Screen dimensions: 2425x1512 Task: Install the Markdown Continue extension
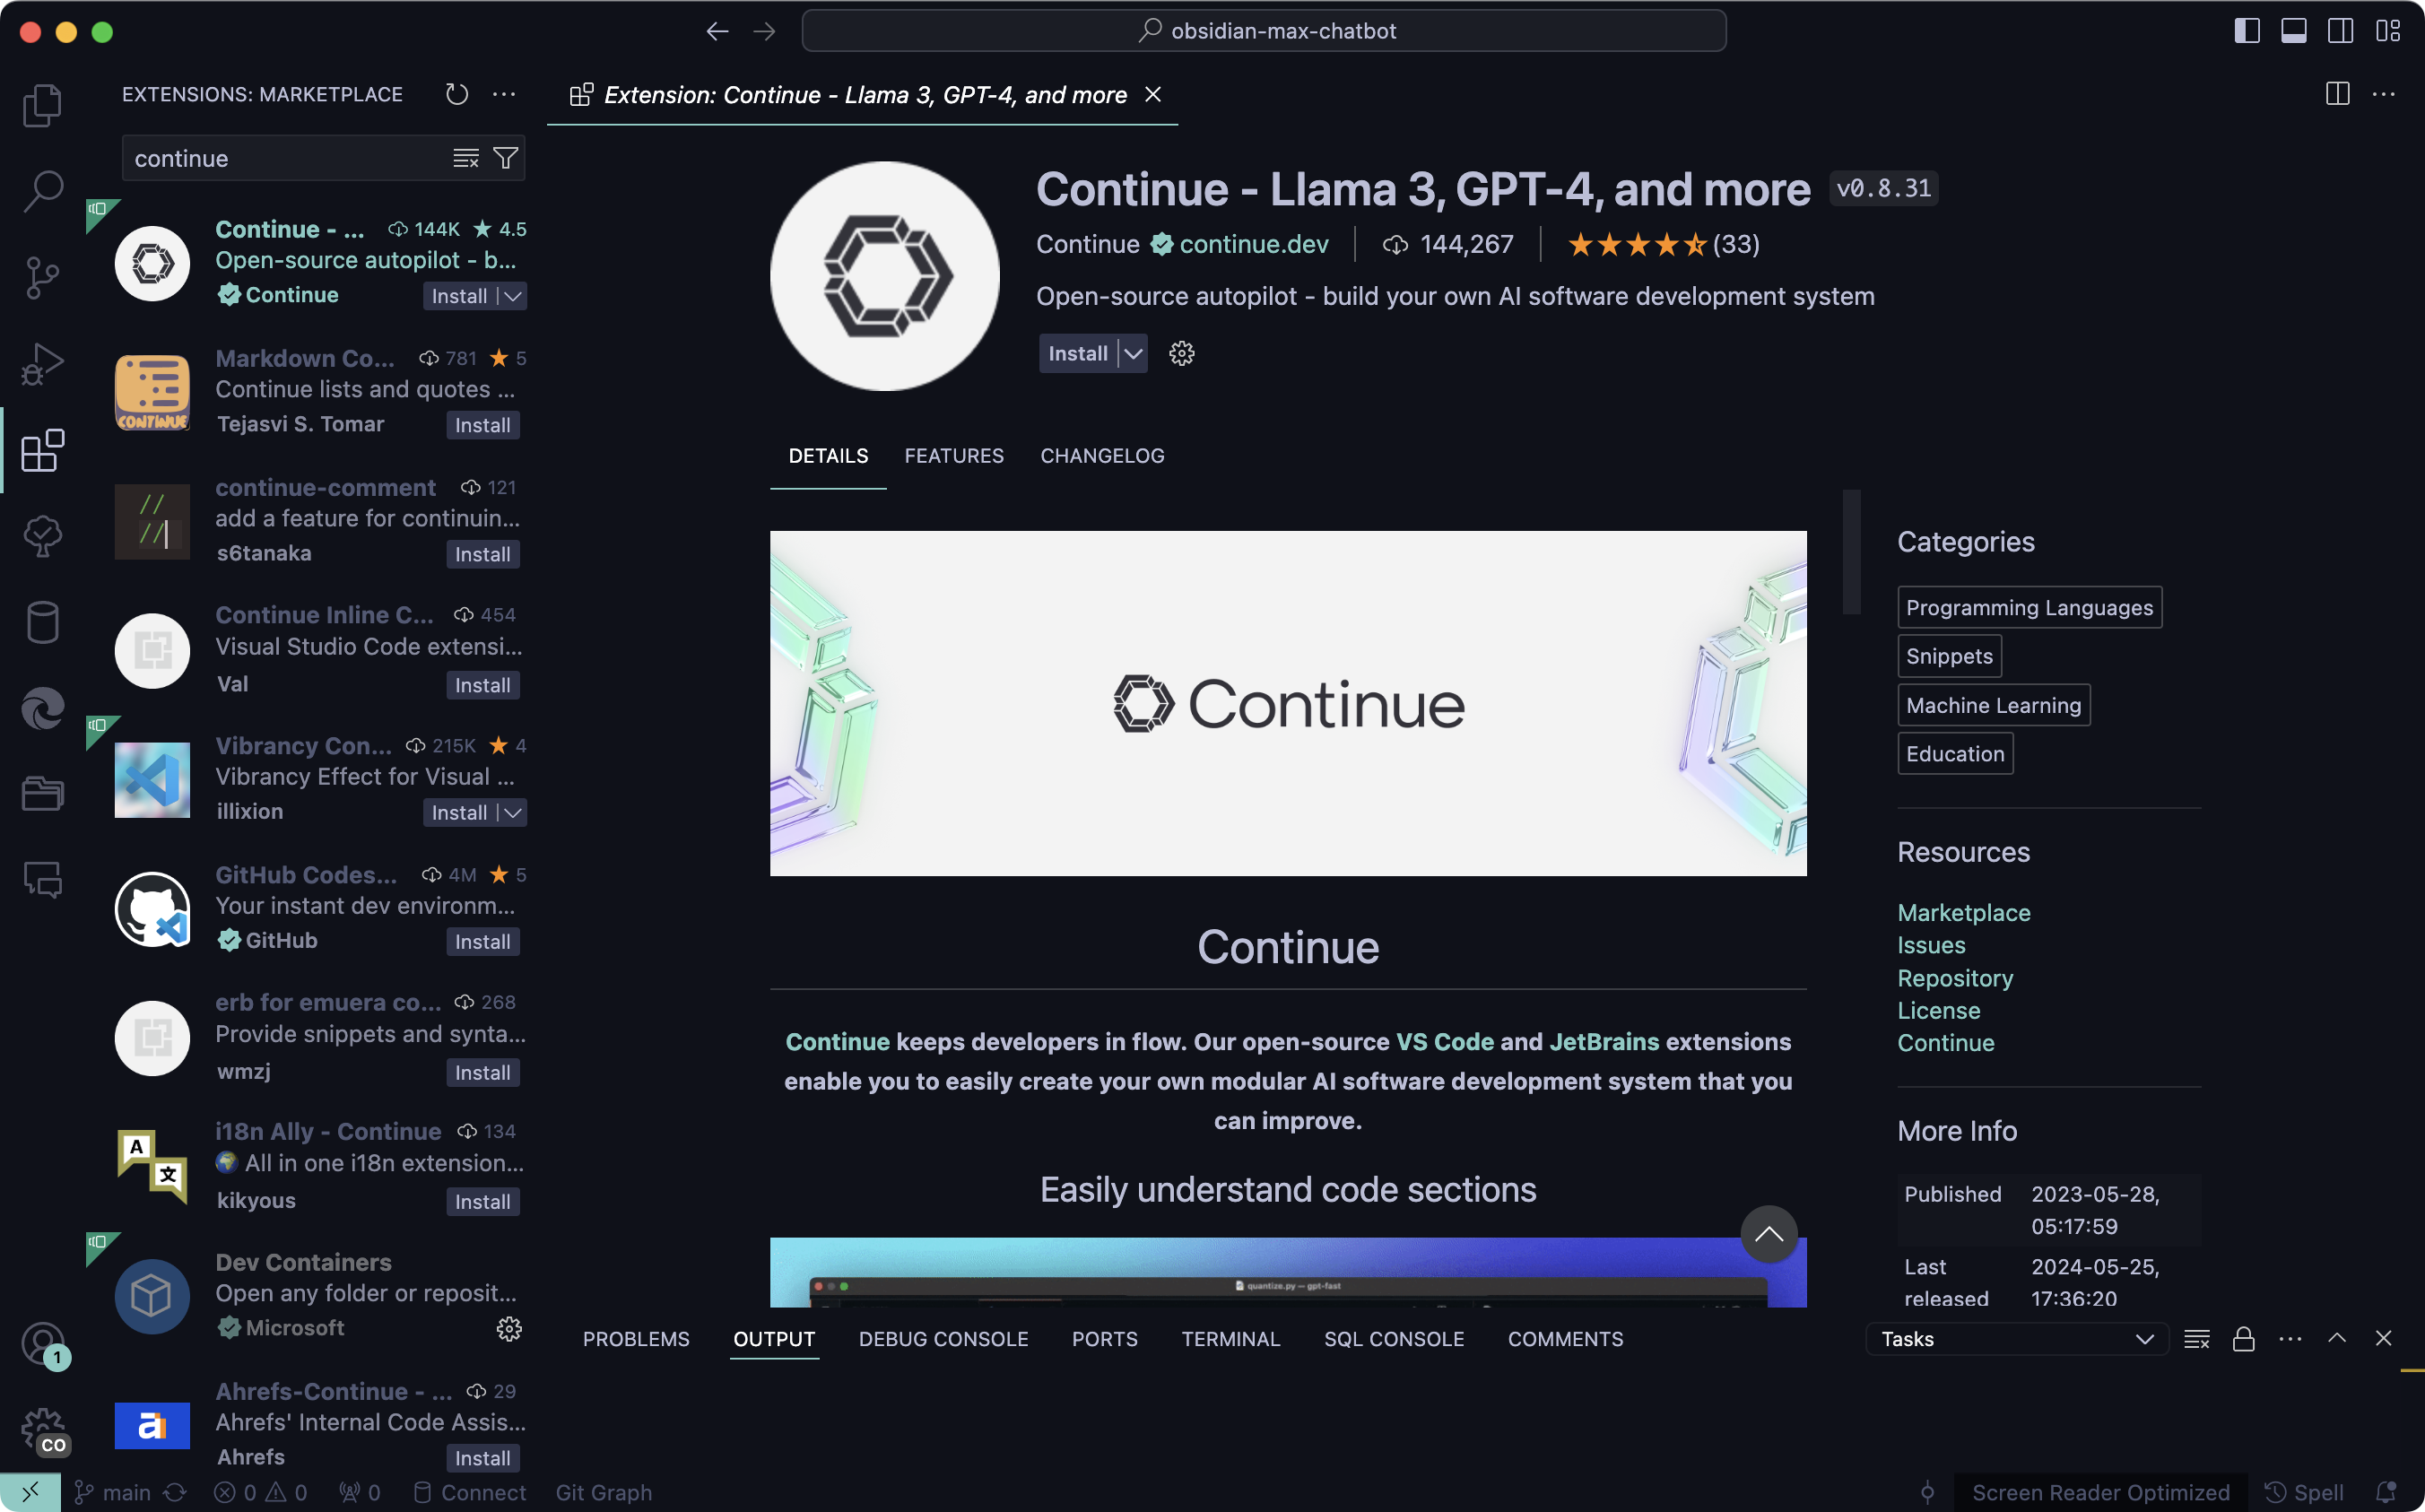coord(482,425)
